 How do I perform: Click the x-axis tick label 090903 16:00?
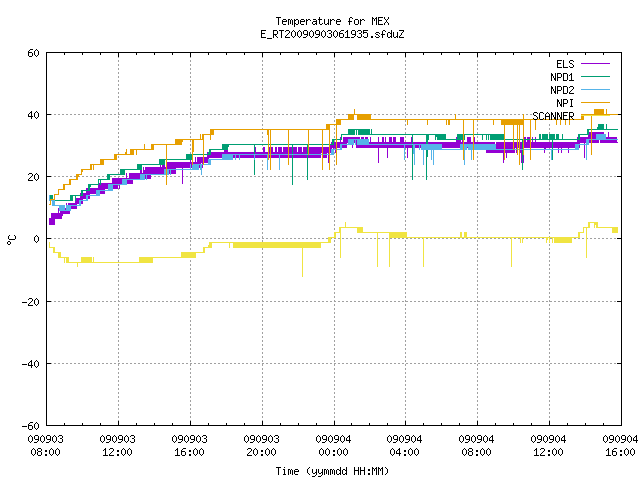(x=189, y=446)
